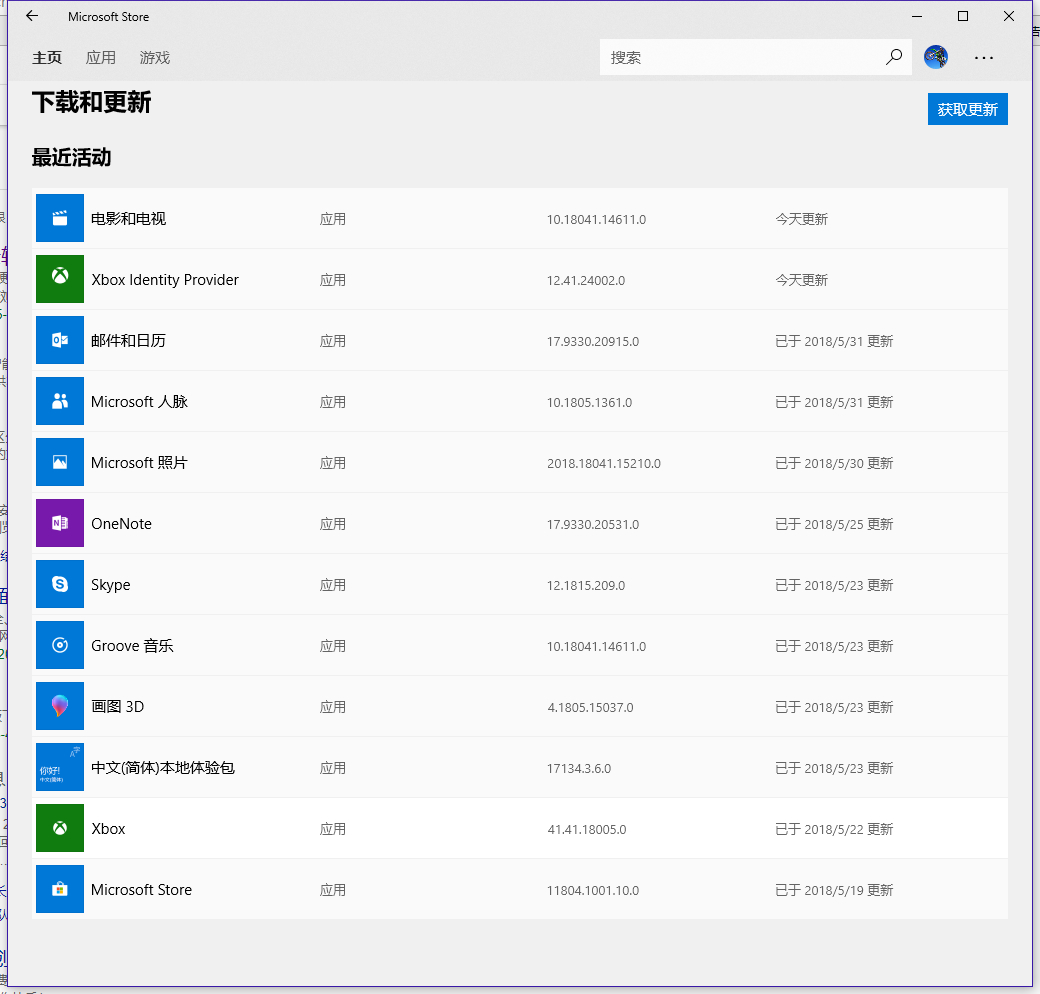
Task: Open the Microsoft Store name in list
Action: tap(141, 890)
